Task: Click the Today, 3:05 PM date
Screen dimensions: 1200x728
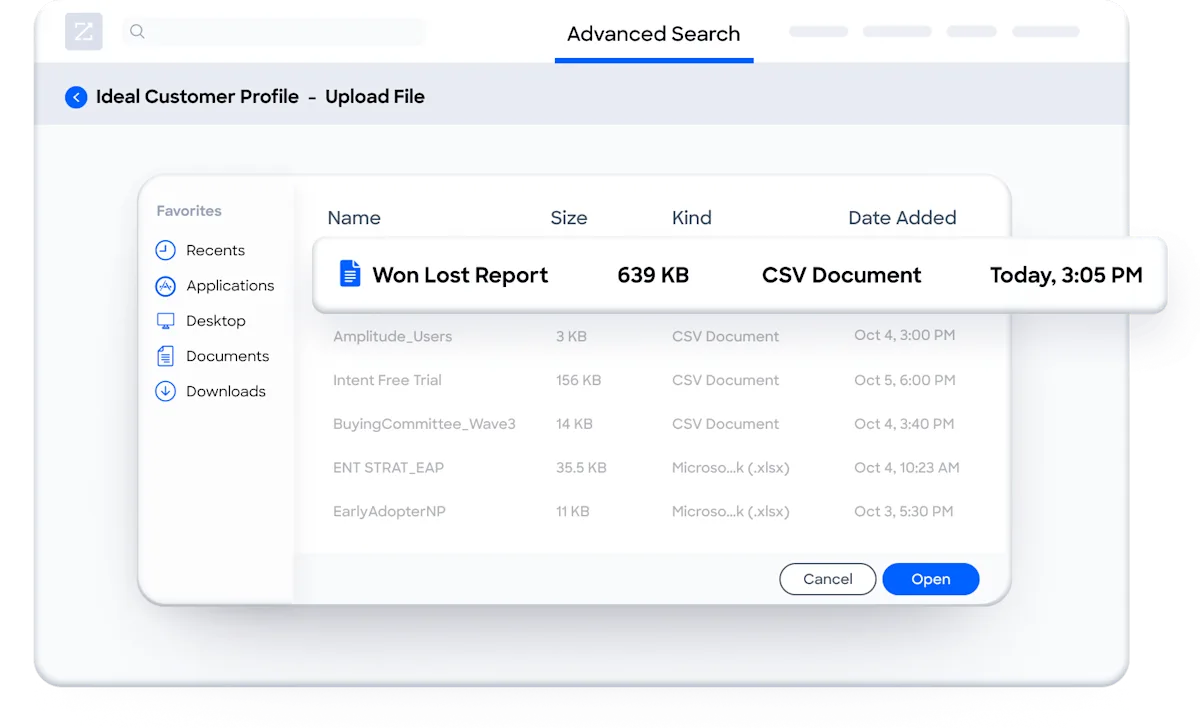Action: click(1066, 275)
